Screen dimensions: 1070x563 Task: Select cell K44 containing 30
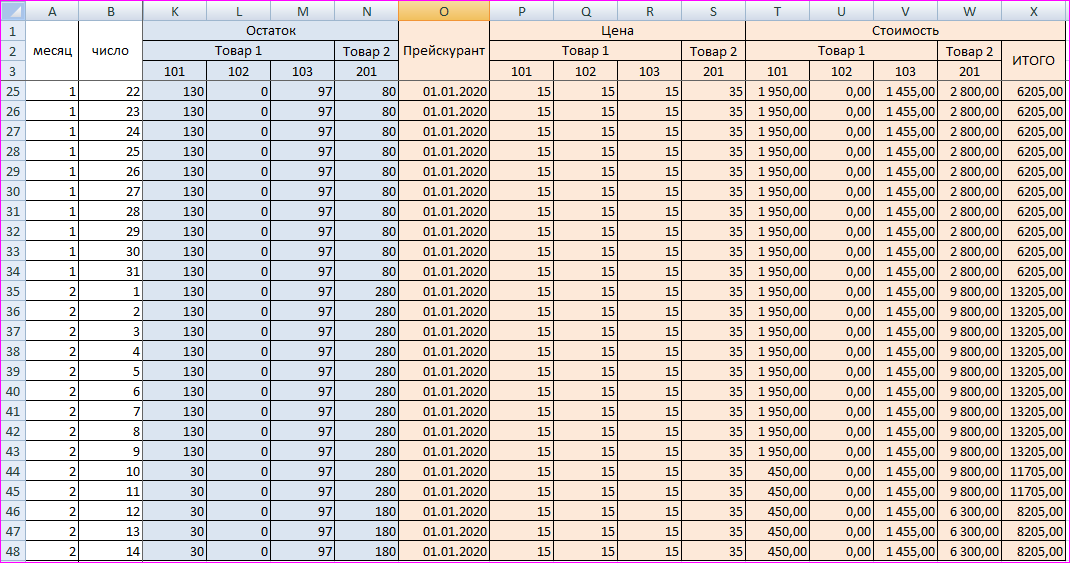click(x=175, y=471)
